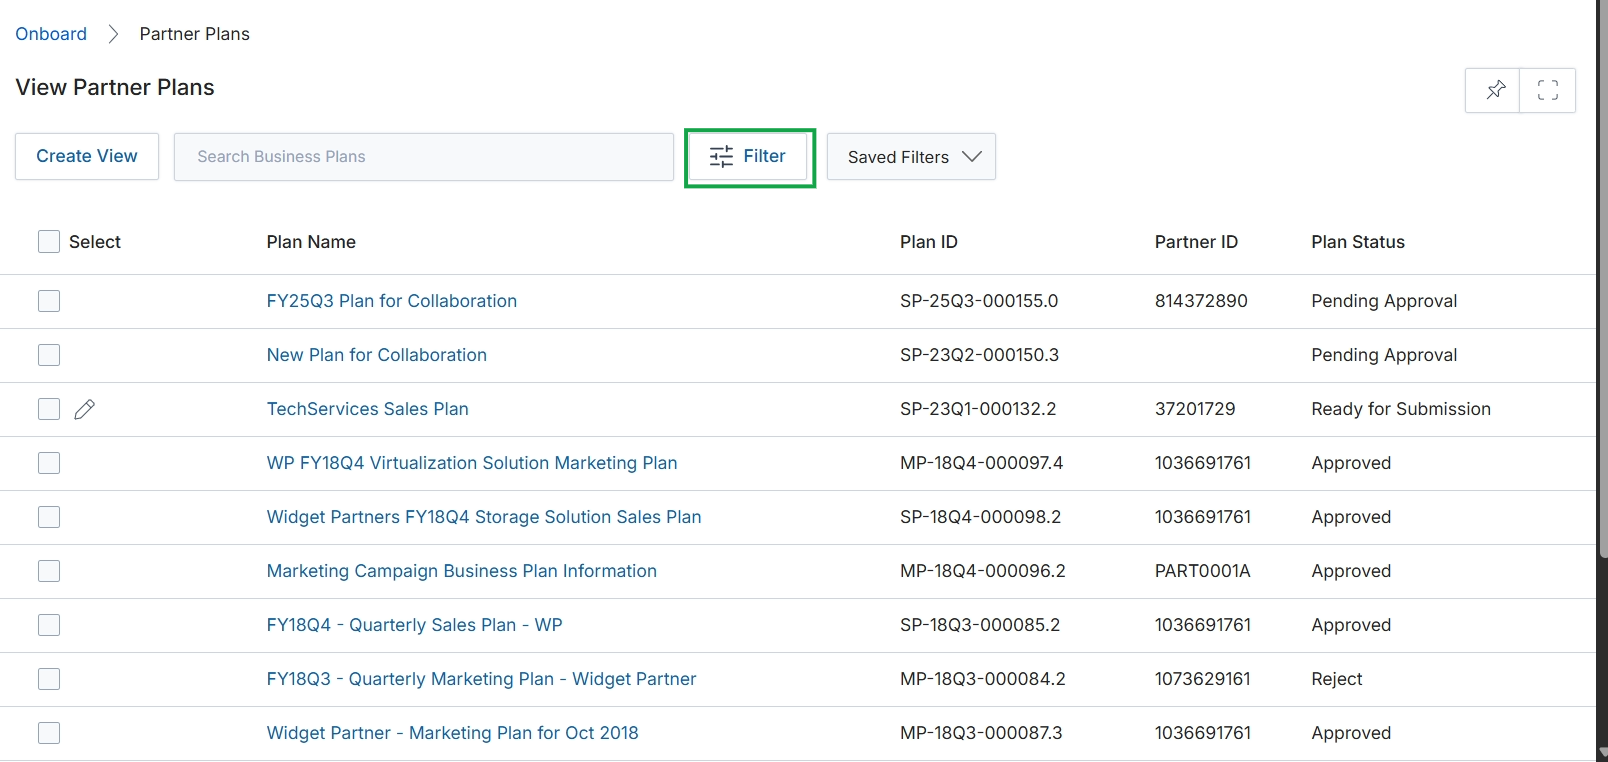Check TechServices Sales Plan row
Viewport: 1608px width, 762px height.
(49, 409)
